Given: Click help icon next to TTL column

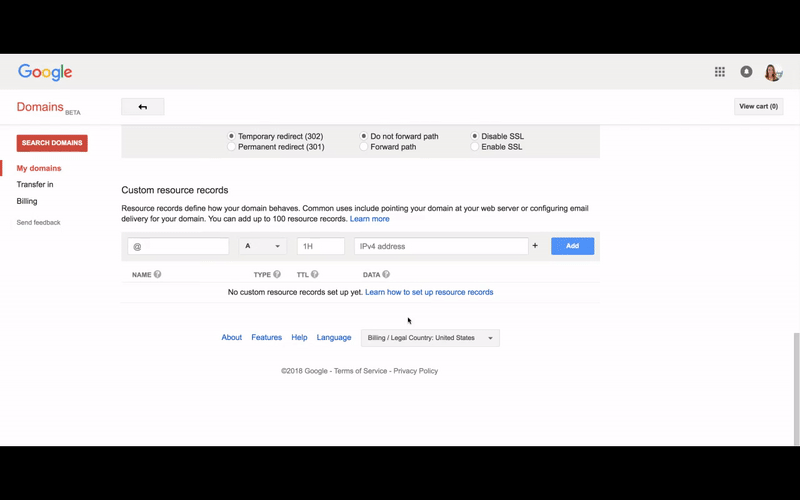Looking at the screenshot, I should coord(314,274).
